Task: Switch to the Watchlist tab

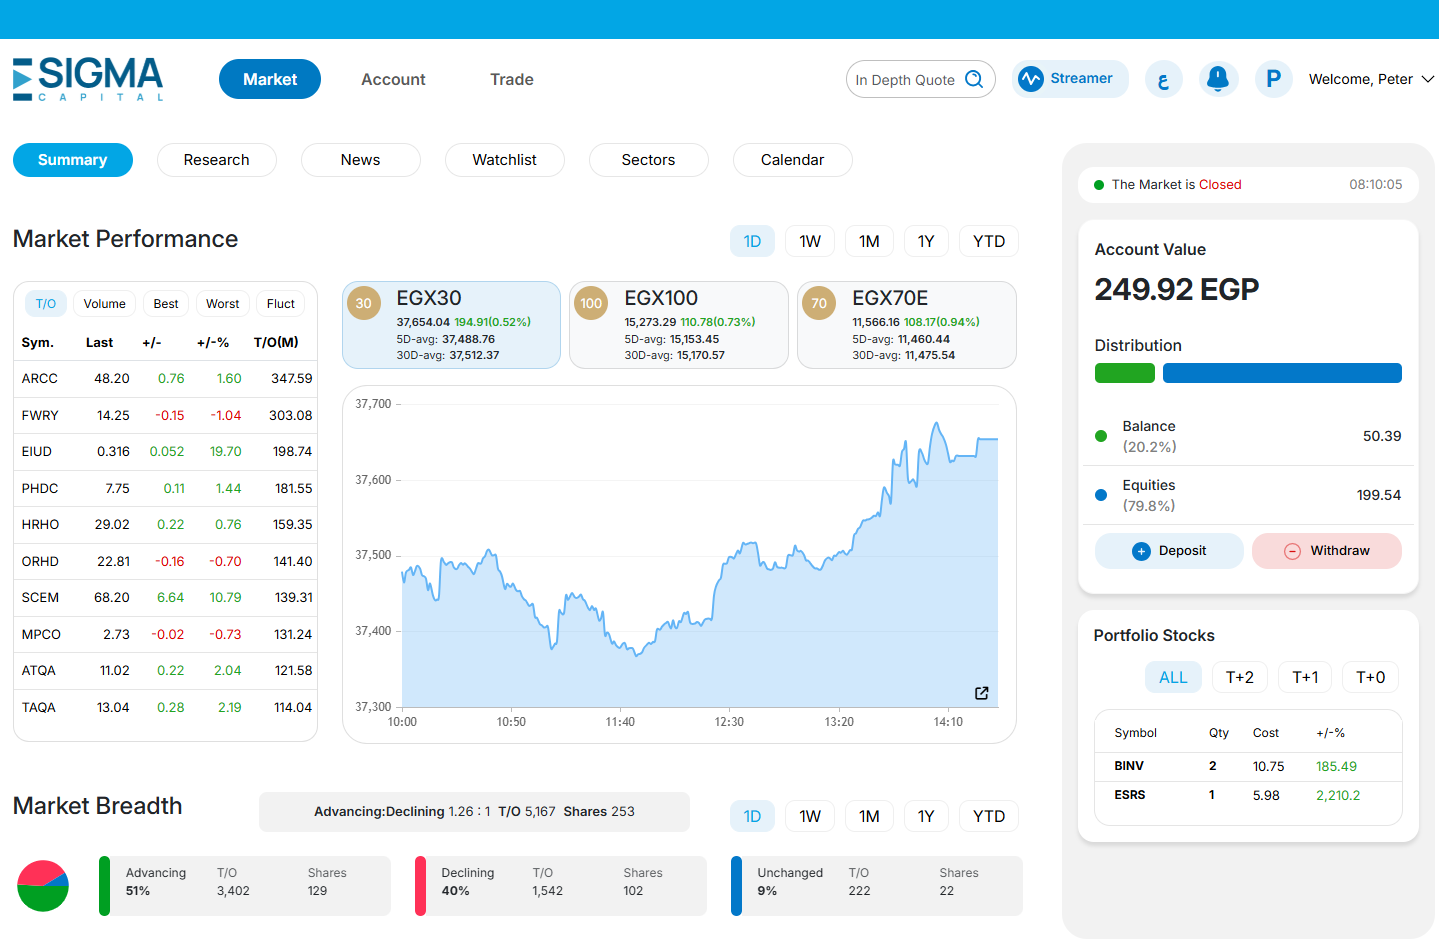Action: click(504, 160)
